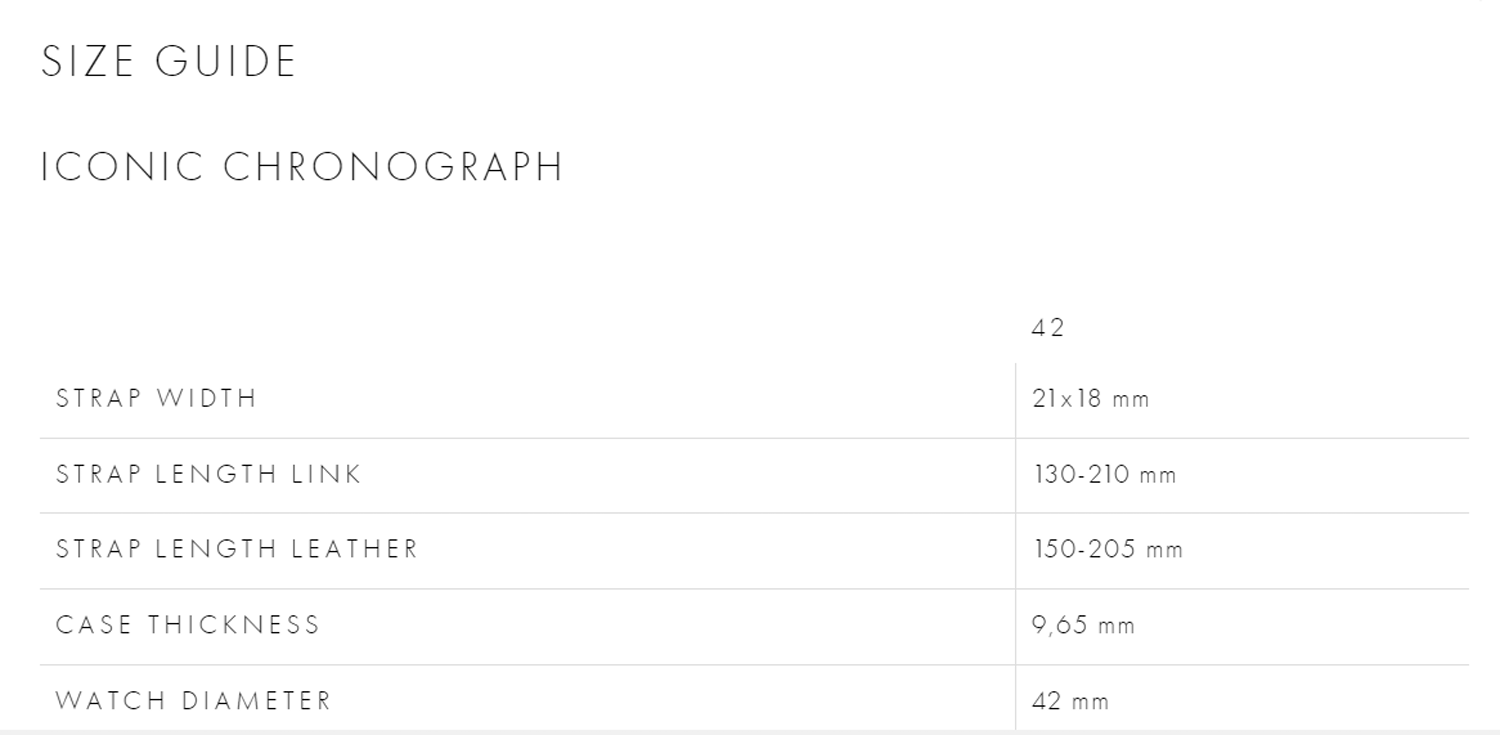Click the STRAP LENGTH LEATHER label

[237, 549]
